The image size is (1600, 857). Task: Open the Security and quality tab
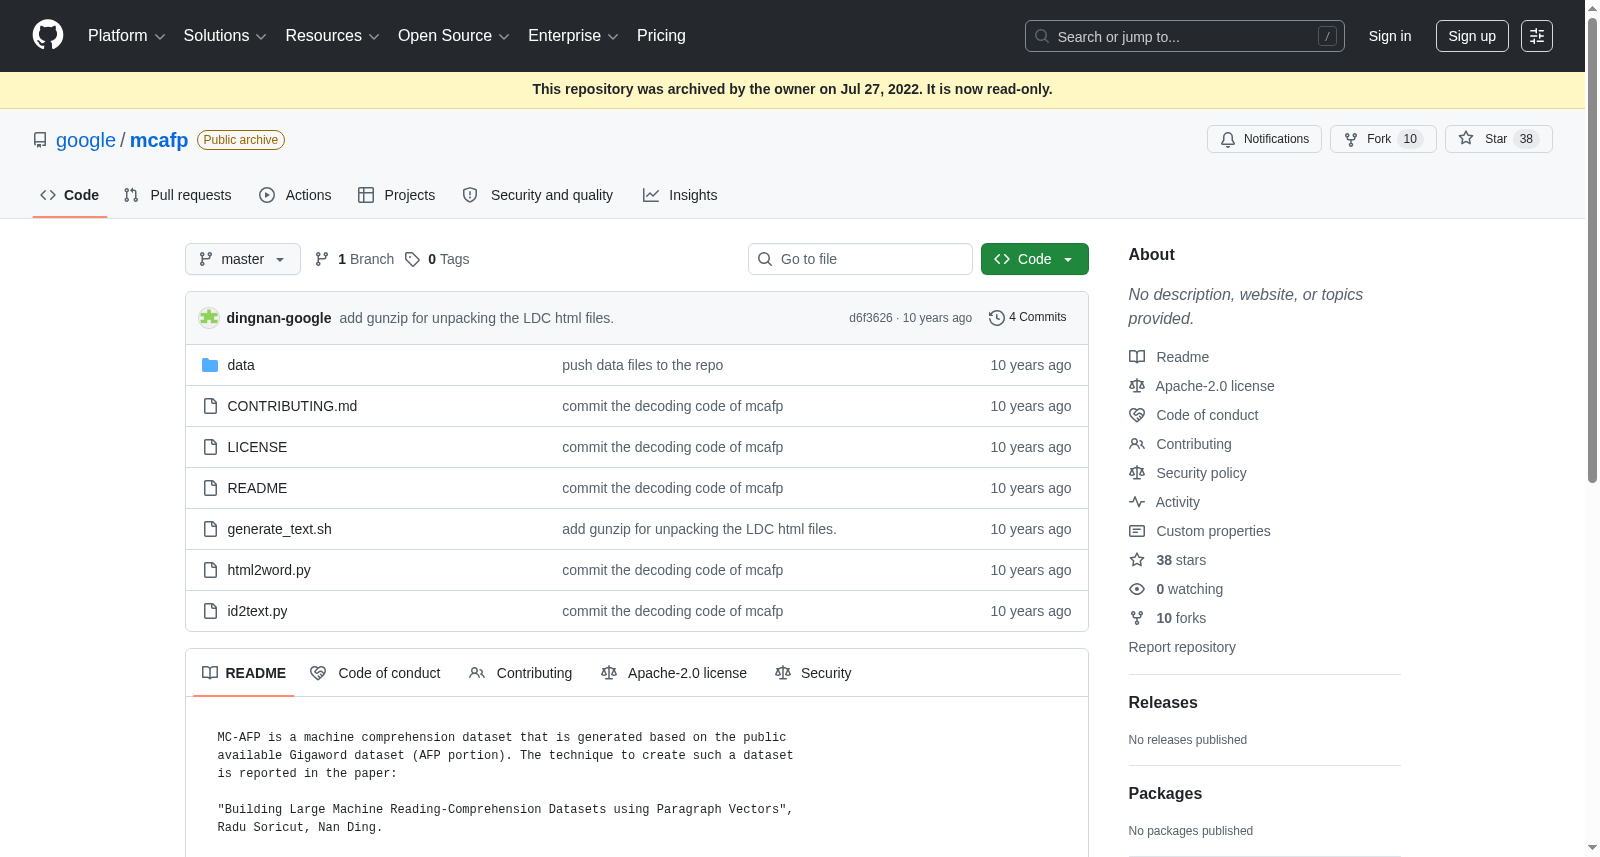538,195
